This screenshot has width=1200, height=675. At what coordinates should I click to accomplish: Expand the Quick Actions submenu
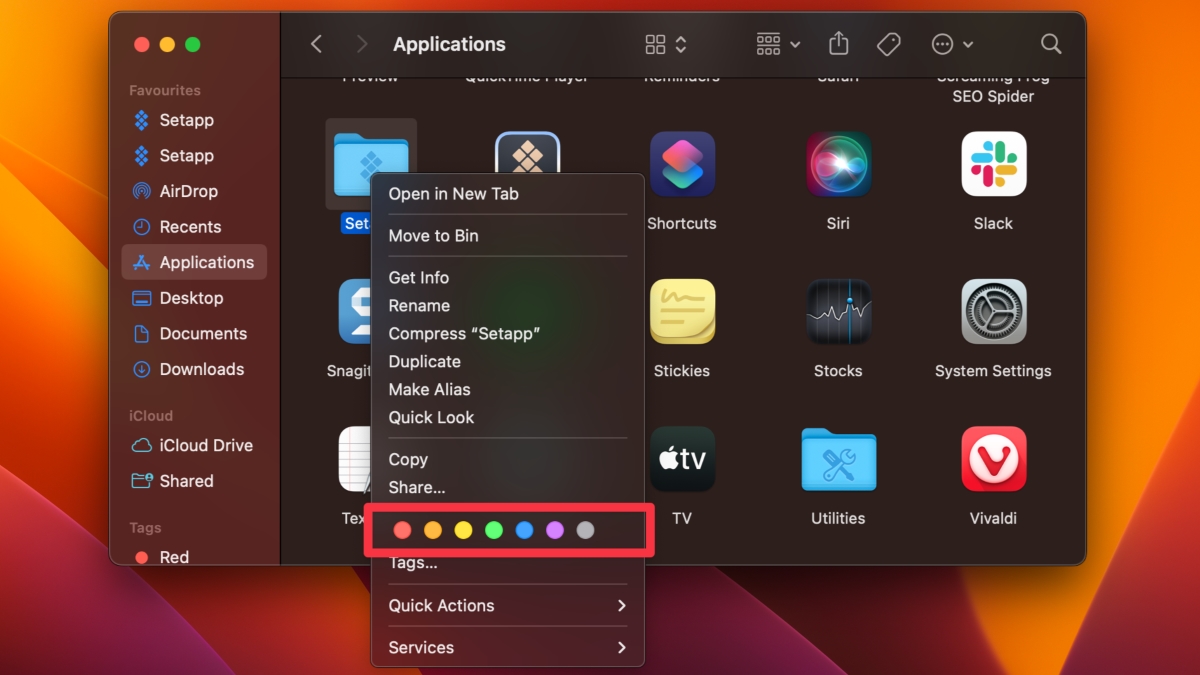441,605
